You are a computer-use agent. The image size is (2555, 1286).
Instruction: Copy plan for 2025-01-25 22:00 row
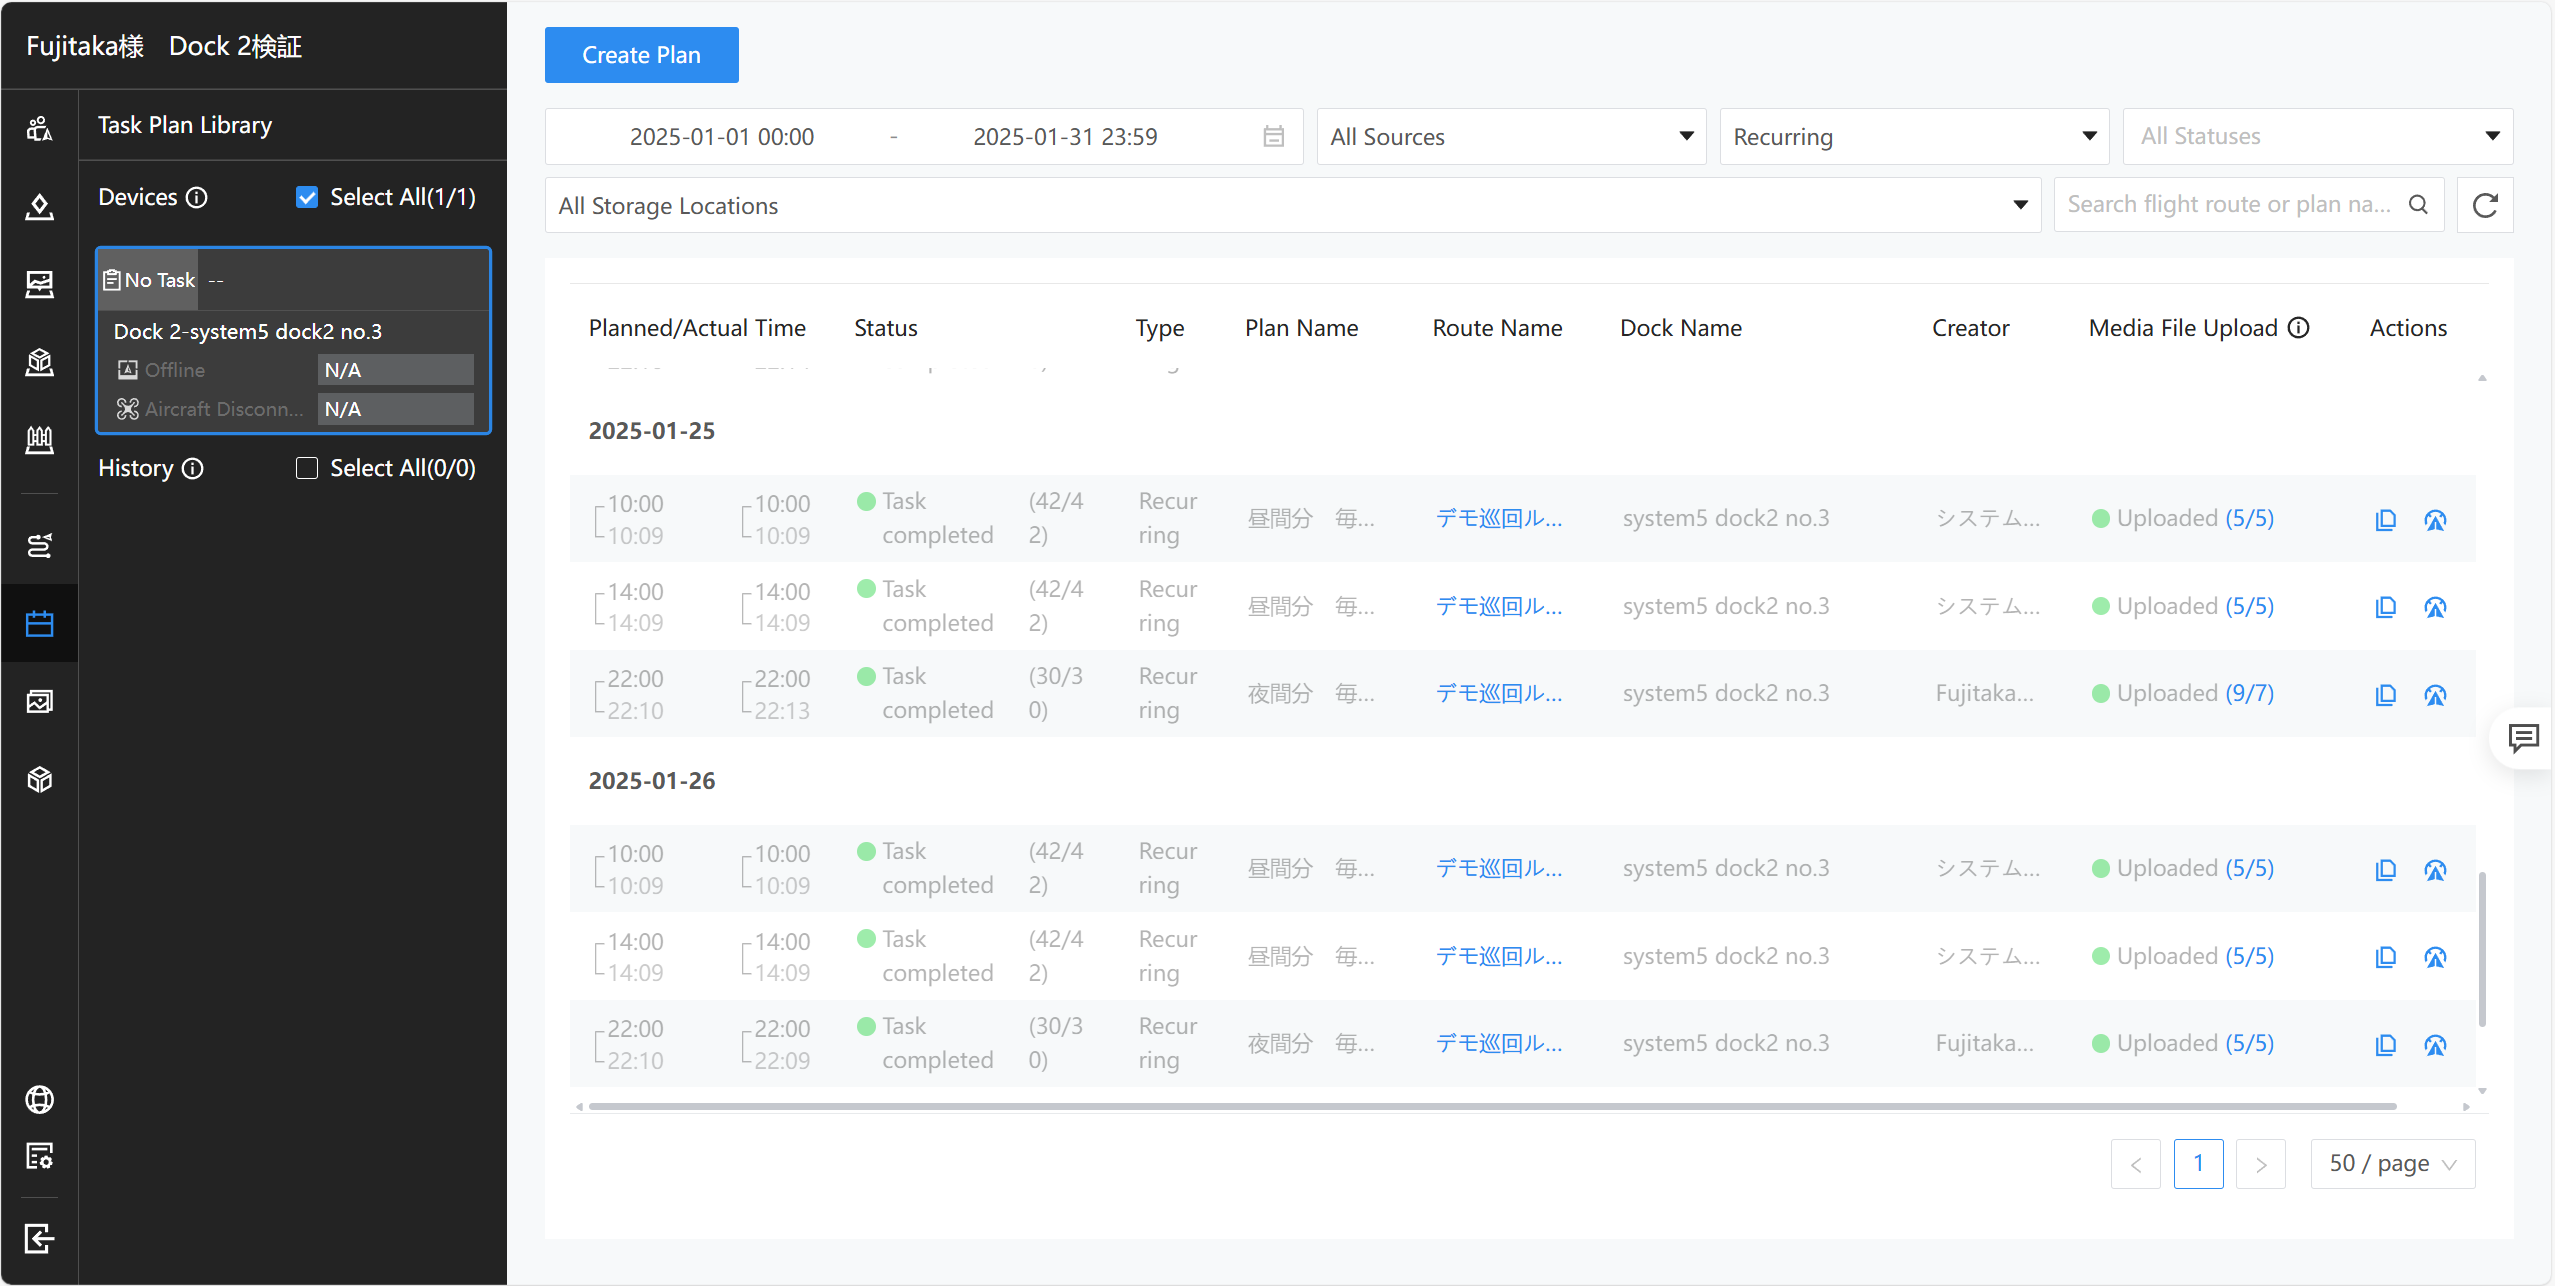tap(2385, 695)
